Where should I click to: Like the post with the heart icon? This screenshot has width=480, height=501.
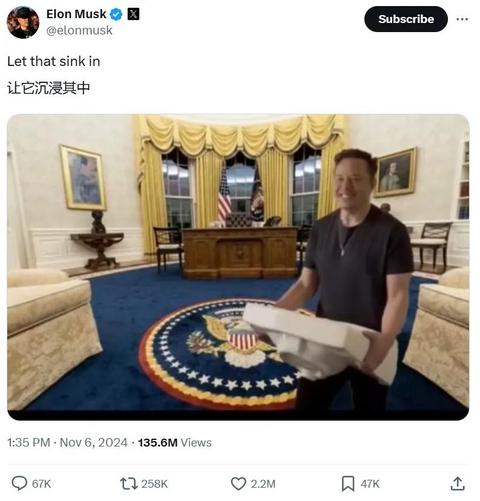point(238,484)
